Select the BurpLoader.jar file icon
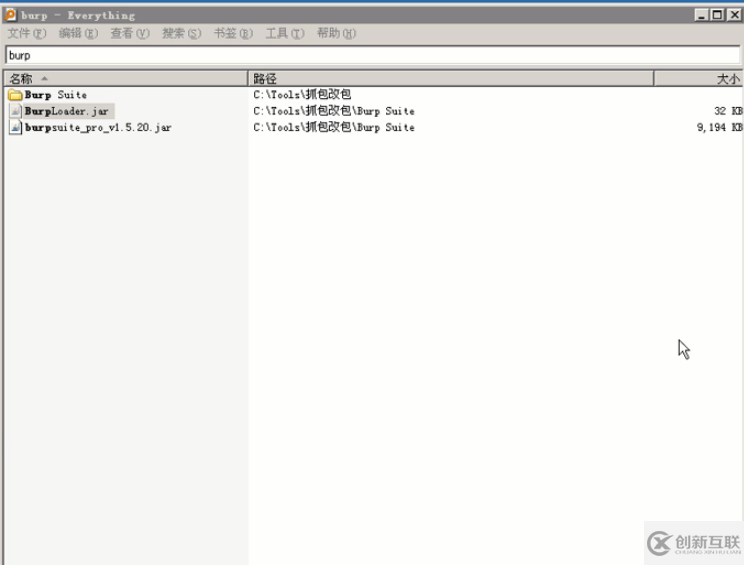 [15, 111]
